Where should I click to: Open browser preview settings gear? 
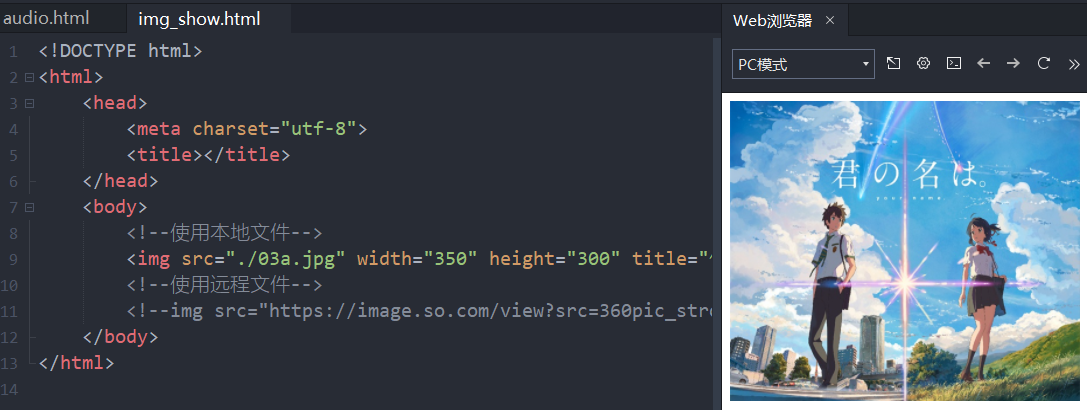923,63
